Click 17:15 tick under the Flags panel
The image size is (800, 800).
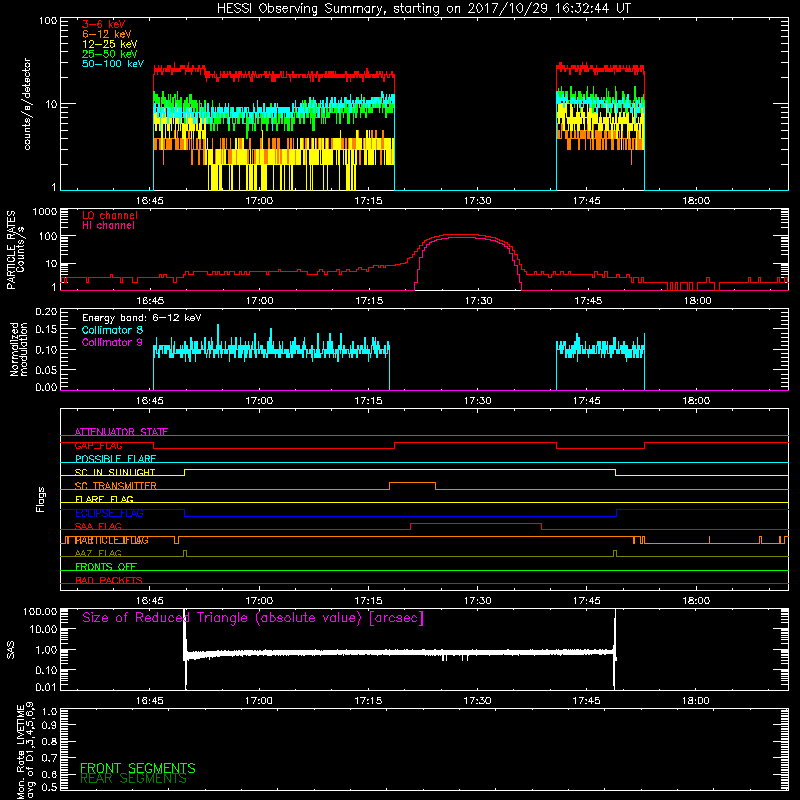point(368,601)
